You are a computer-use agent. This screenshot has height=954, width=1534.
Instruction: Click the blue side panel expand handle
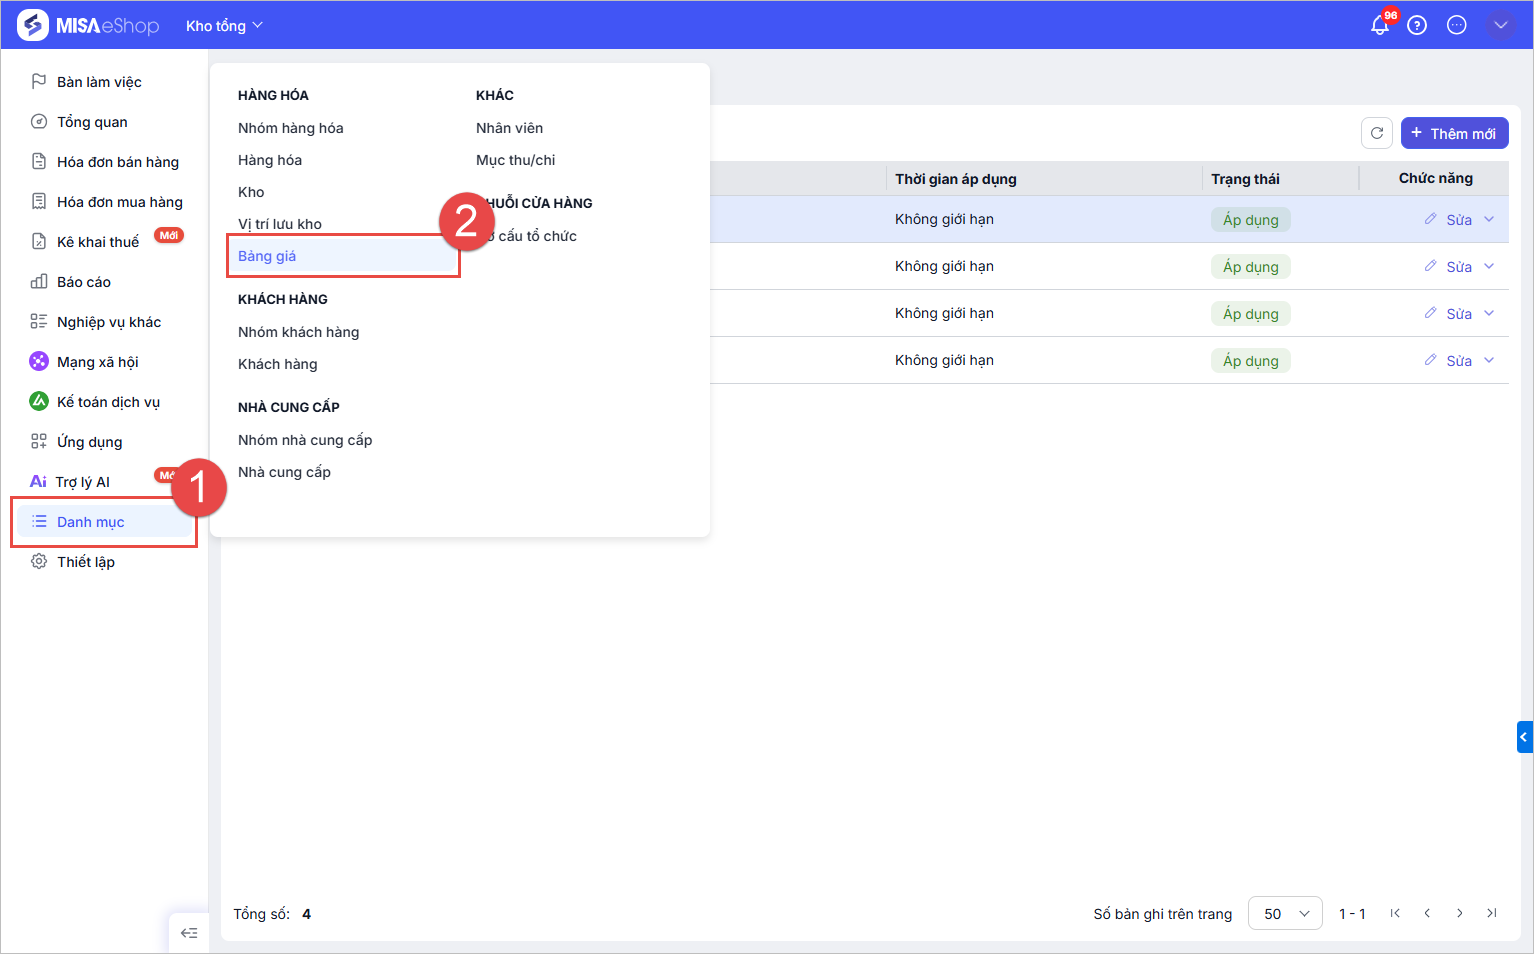point(1524,737)
